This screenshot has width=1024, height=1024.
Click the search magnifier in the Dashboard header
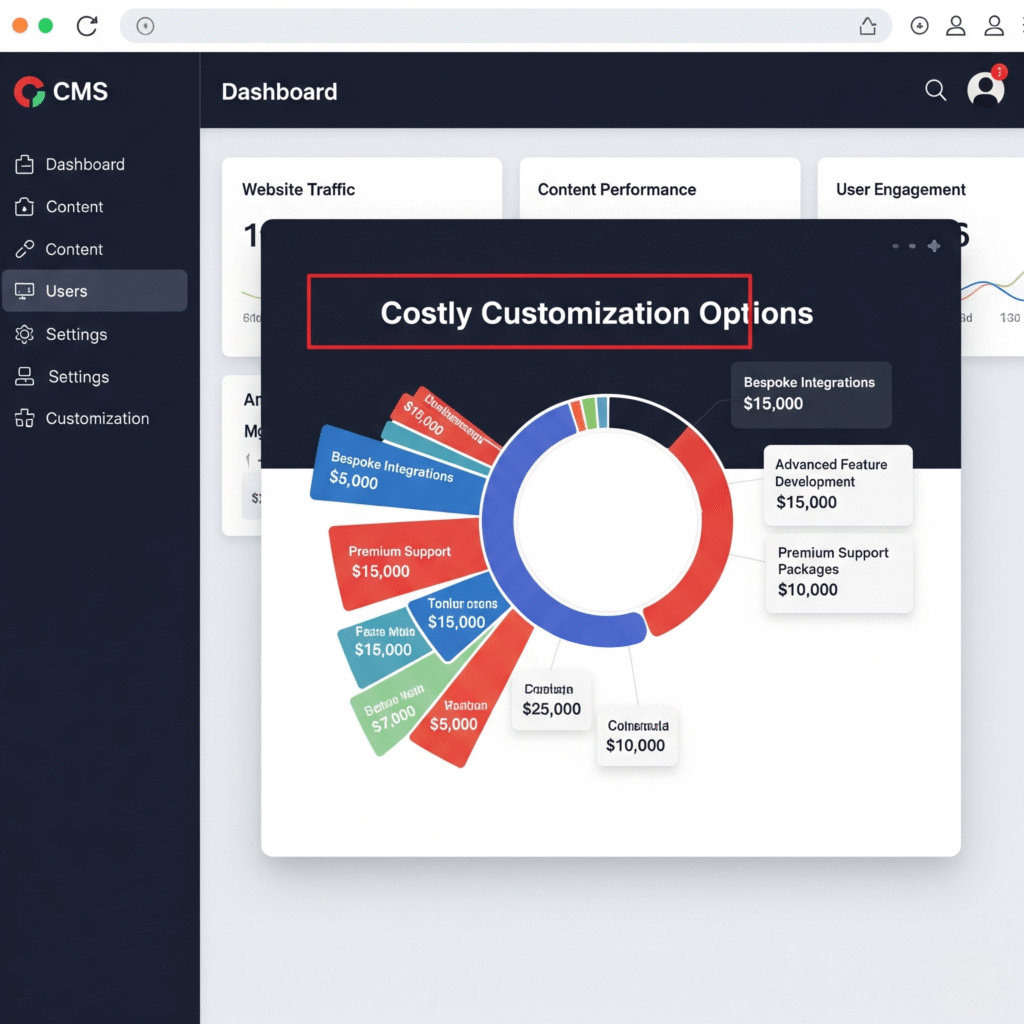point(935,91)
